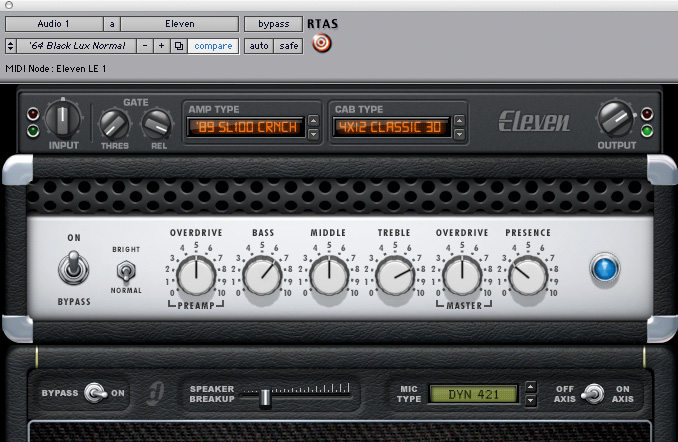Open the '64 Black Lux Normal preset menu
678x442 pixels.
(x=77, y=46)
